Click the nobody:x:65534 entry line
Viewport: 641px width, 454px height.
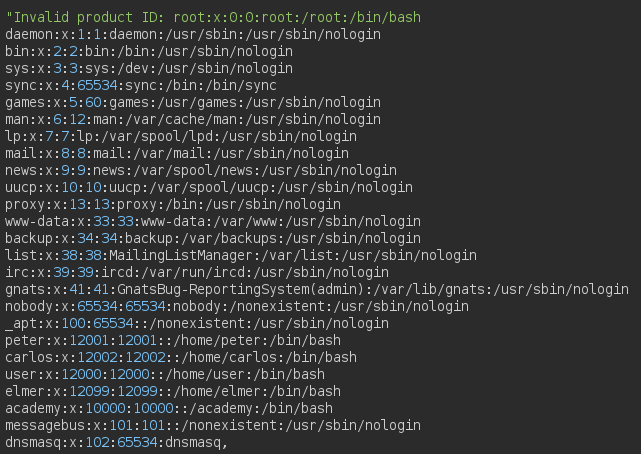click(x=237, y=306)
